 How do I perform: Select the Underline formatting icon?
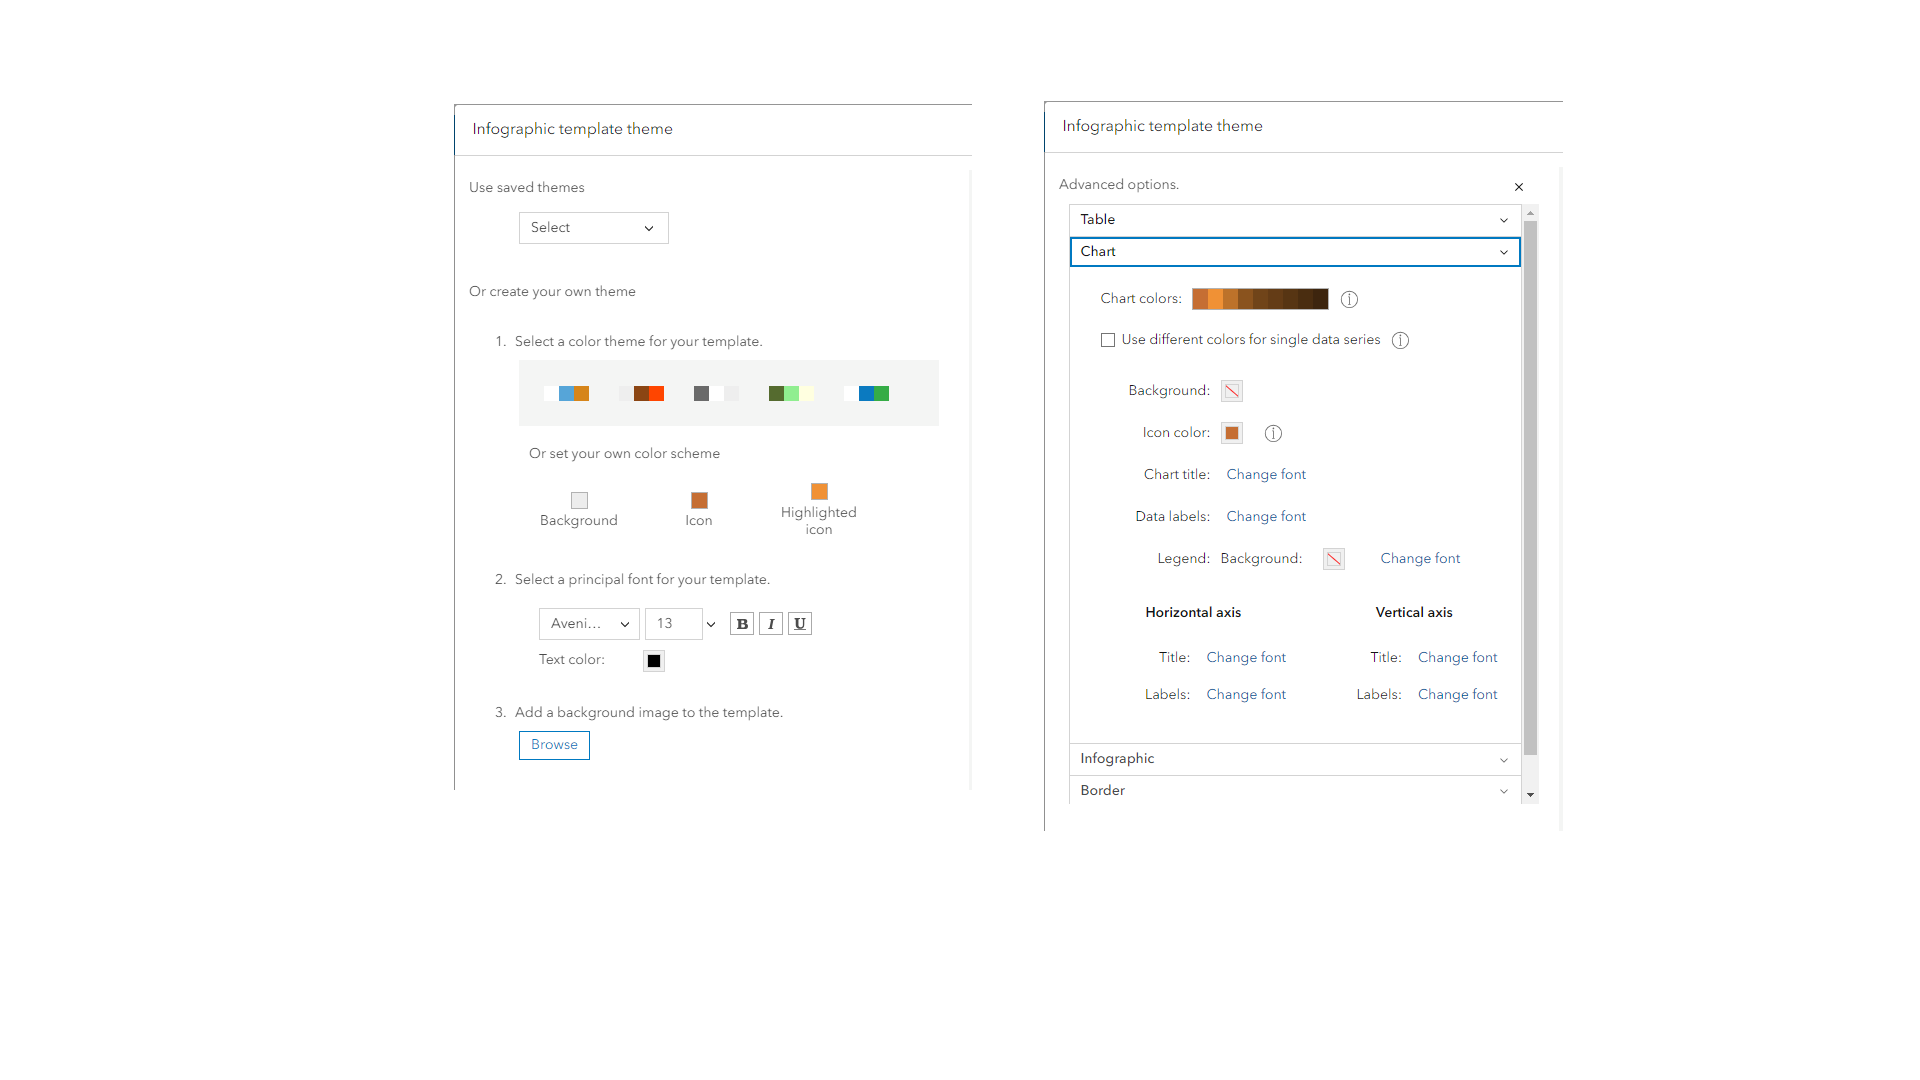(799, 623)
